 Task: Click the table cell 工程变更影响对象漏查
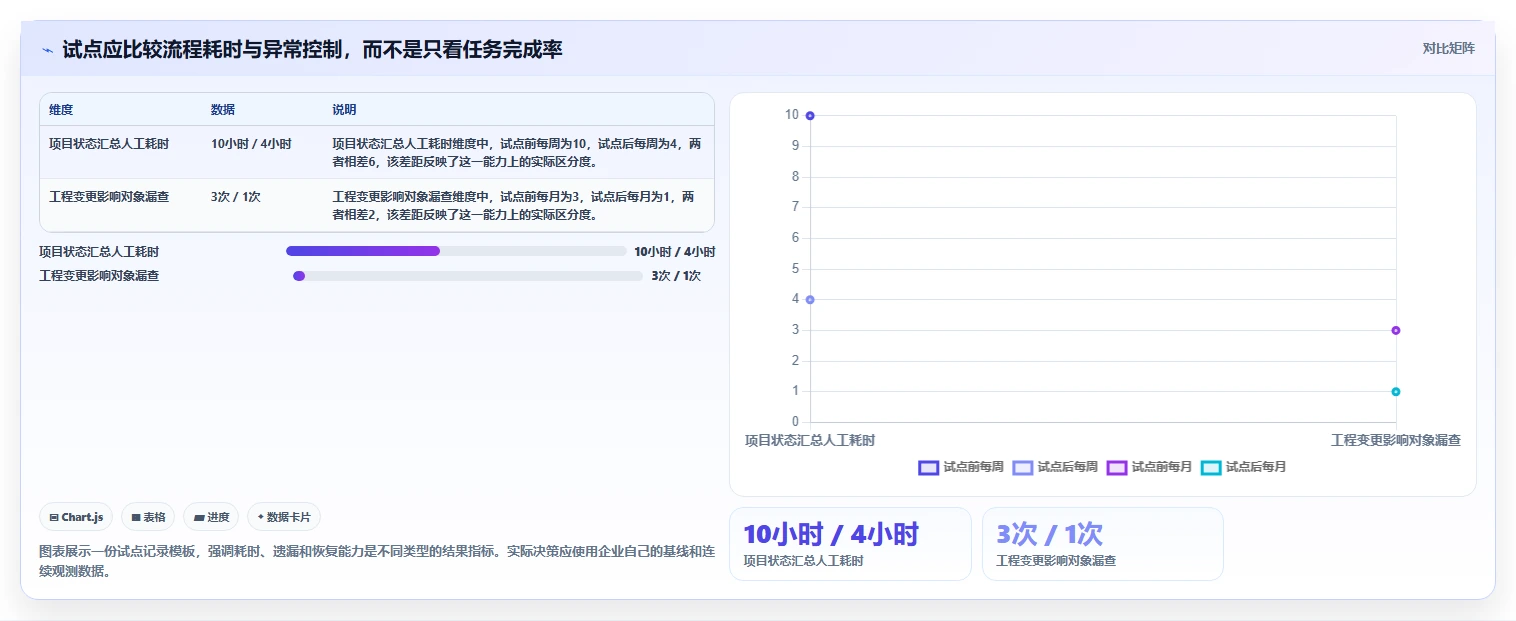(x=109, y=197)
